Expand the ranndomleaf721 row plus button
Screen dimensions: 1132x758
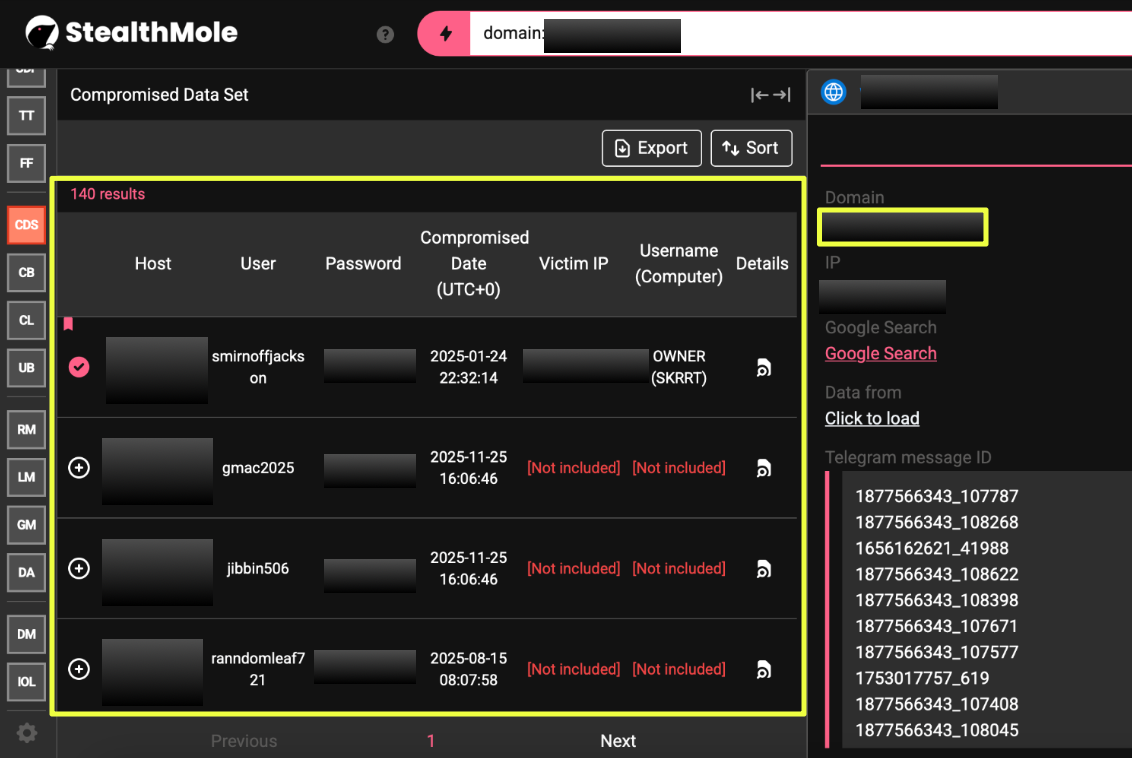[79, 669]
